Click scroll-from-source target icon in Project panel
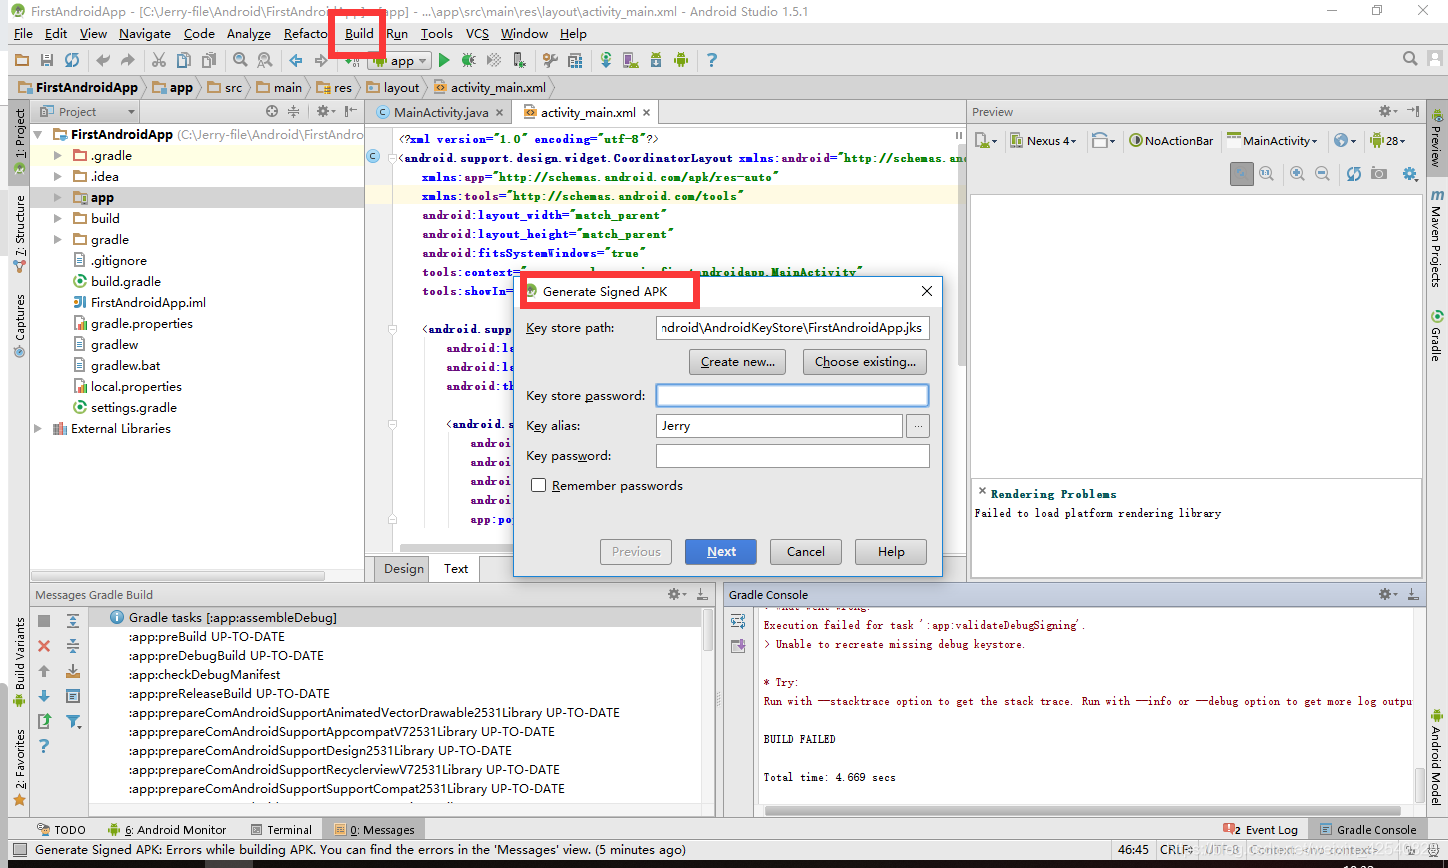 click(x=272, y=112)
